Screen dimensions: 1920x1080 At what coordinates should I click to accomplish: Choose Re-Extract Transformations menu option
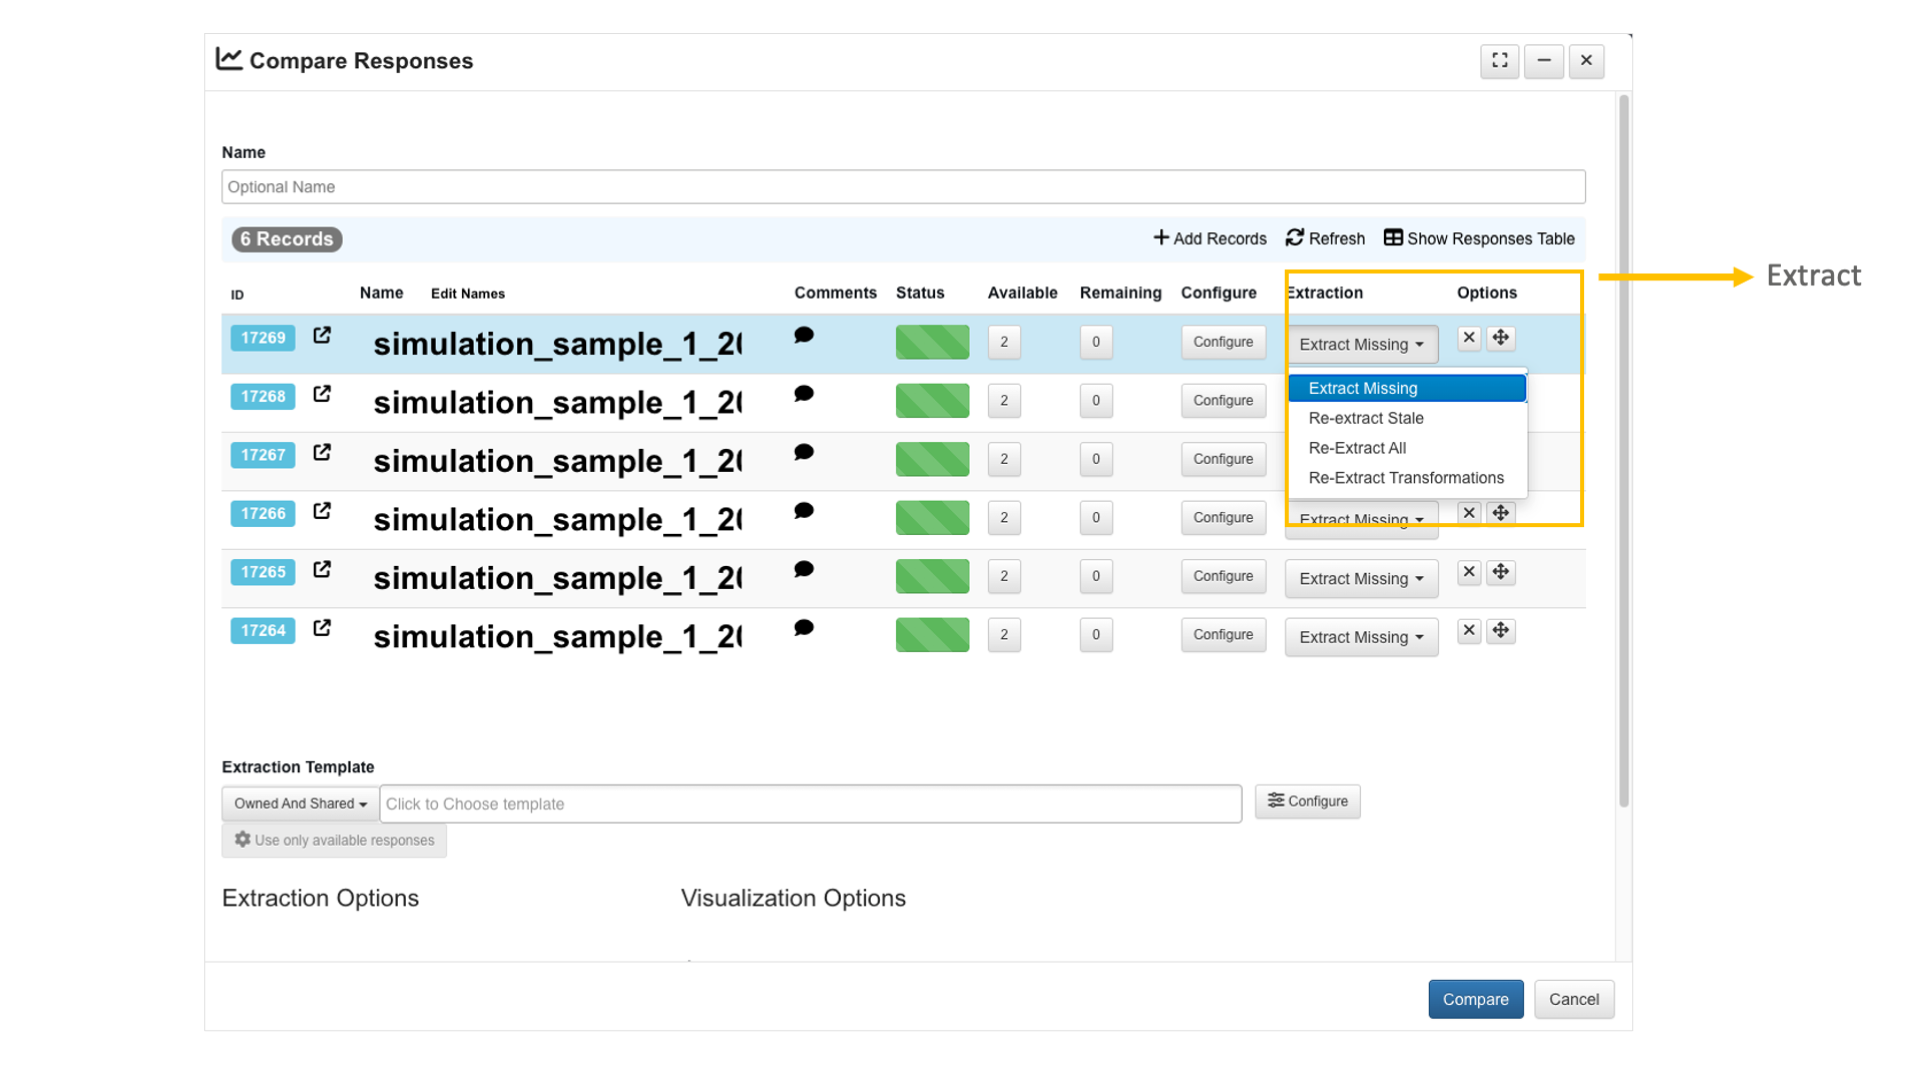coord(1405,478)
